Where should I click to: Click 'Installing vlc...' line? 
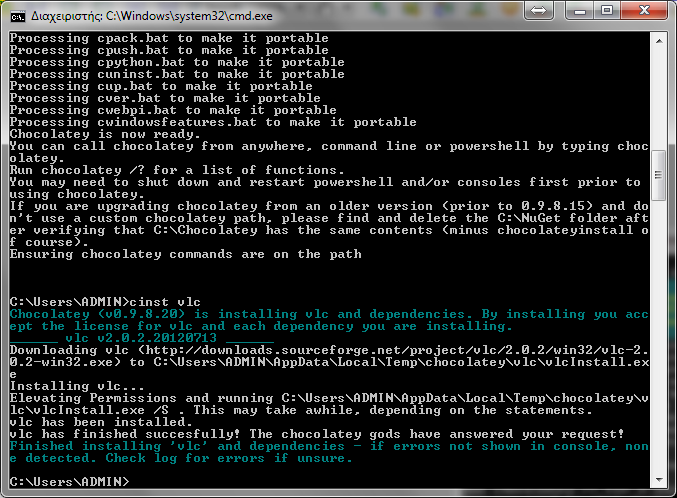[77, 386]
